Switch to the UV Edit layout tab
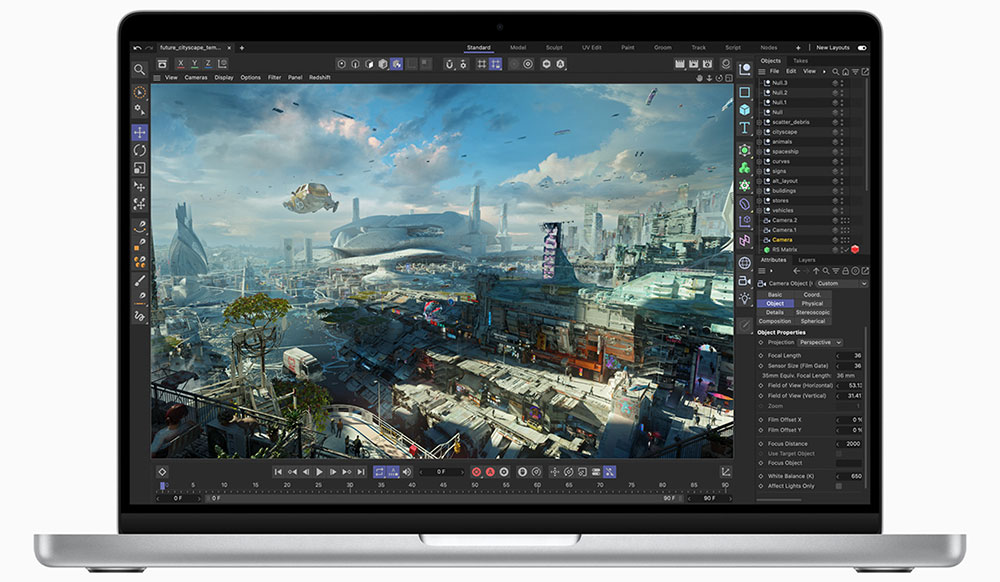Screen dimensions: 1000x582 tap(592, 46)
